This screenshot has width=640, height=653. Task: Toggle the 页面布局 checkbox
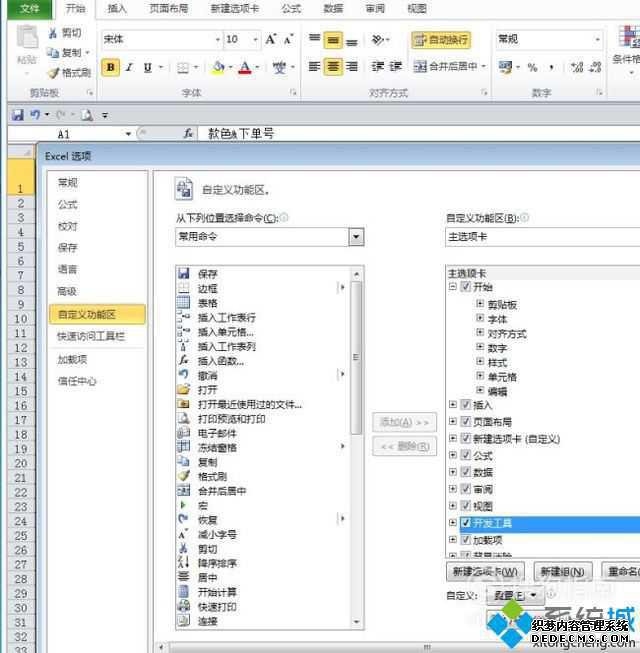(x=466, y=421)
